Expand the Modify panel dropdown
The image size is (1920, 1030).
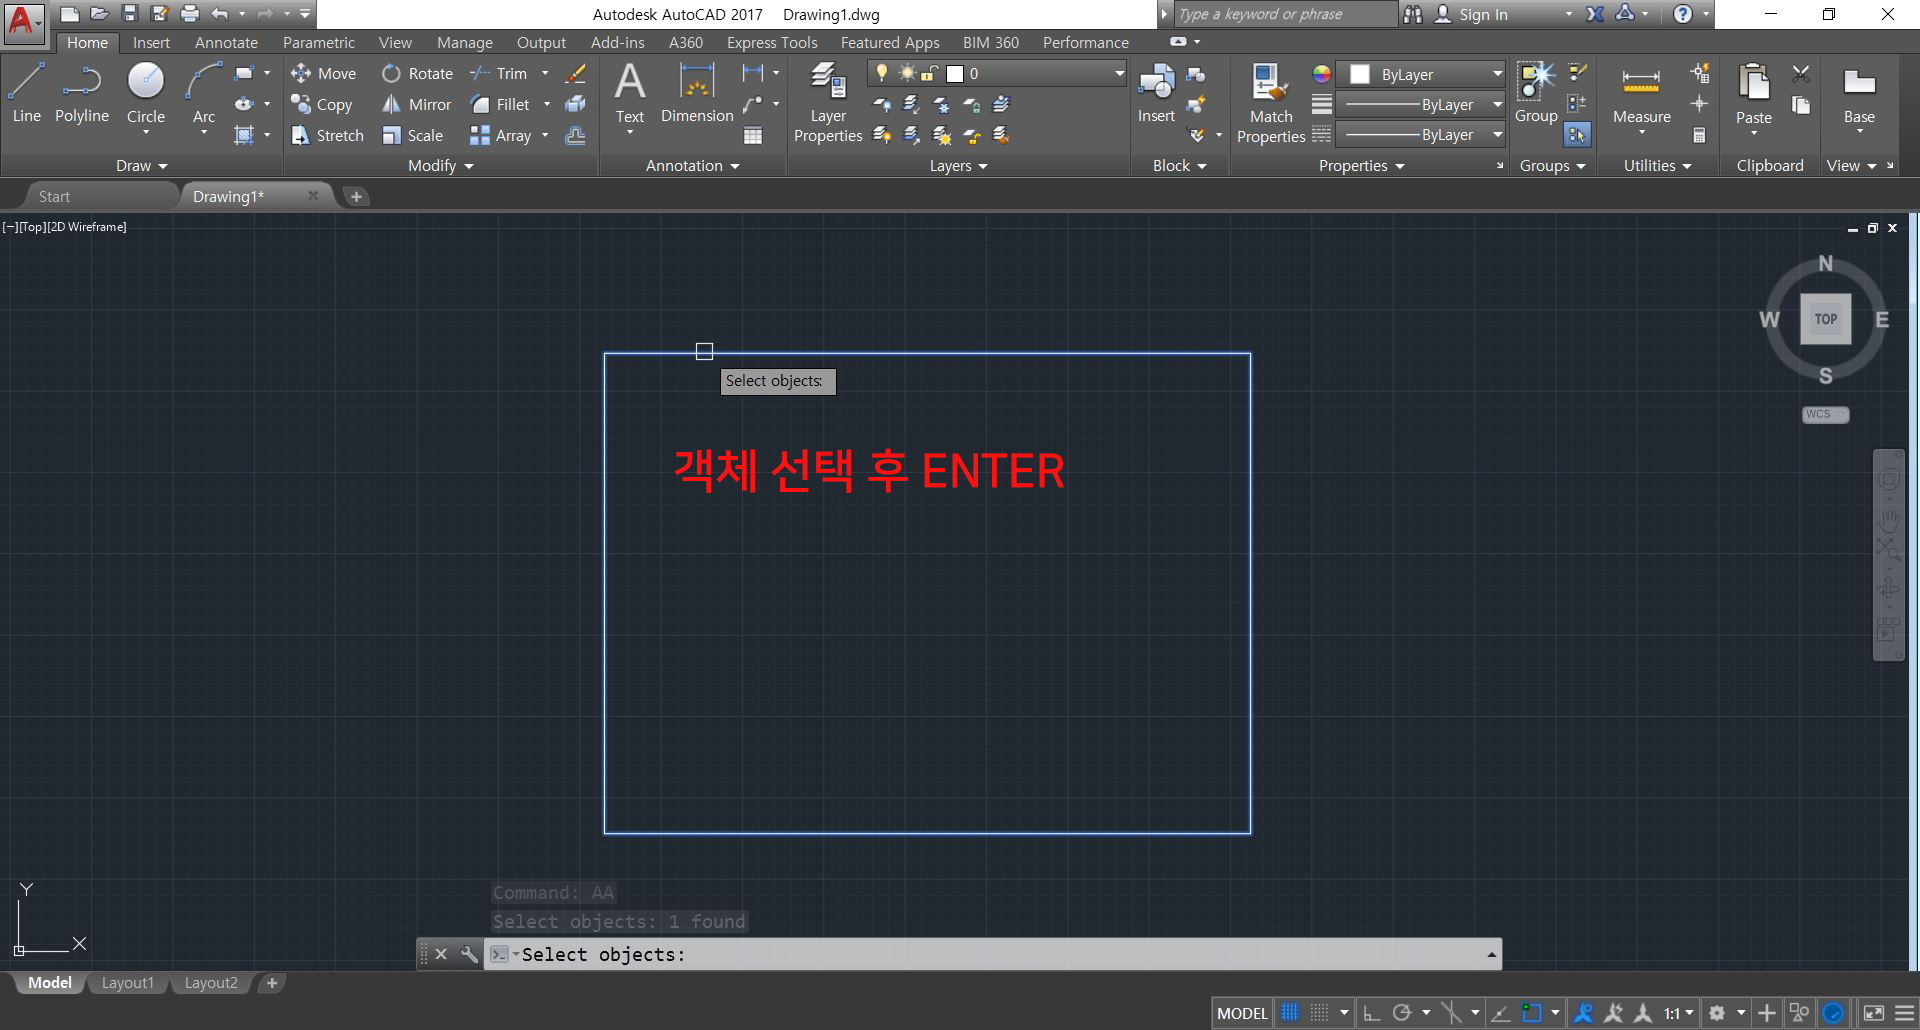click(x=440, y=166)
